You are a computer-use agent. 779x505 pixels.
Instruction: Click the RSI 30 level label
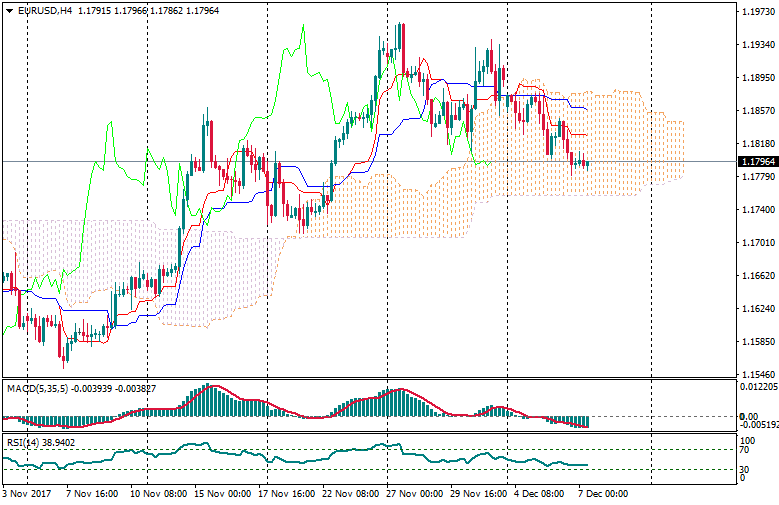[x=742, y=467]
